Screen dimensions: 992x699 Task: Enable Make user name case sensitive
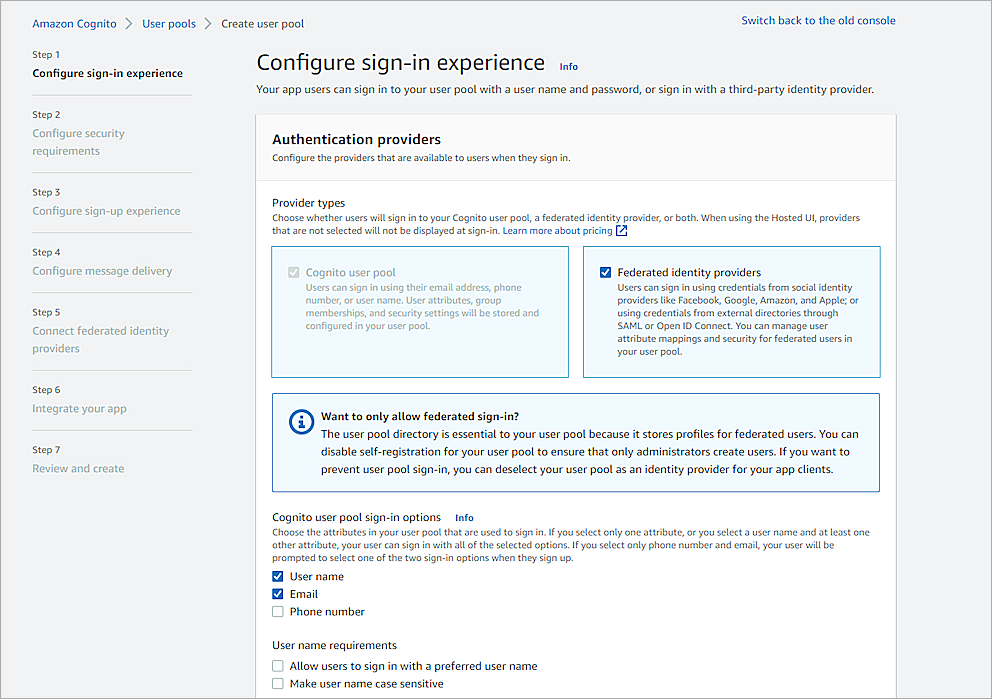[x=277, y=683]
